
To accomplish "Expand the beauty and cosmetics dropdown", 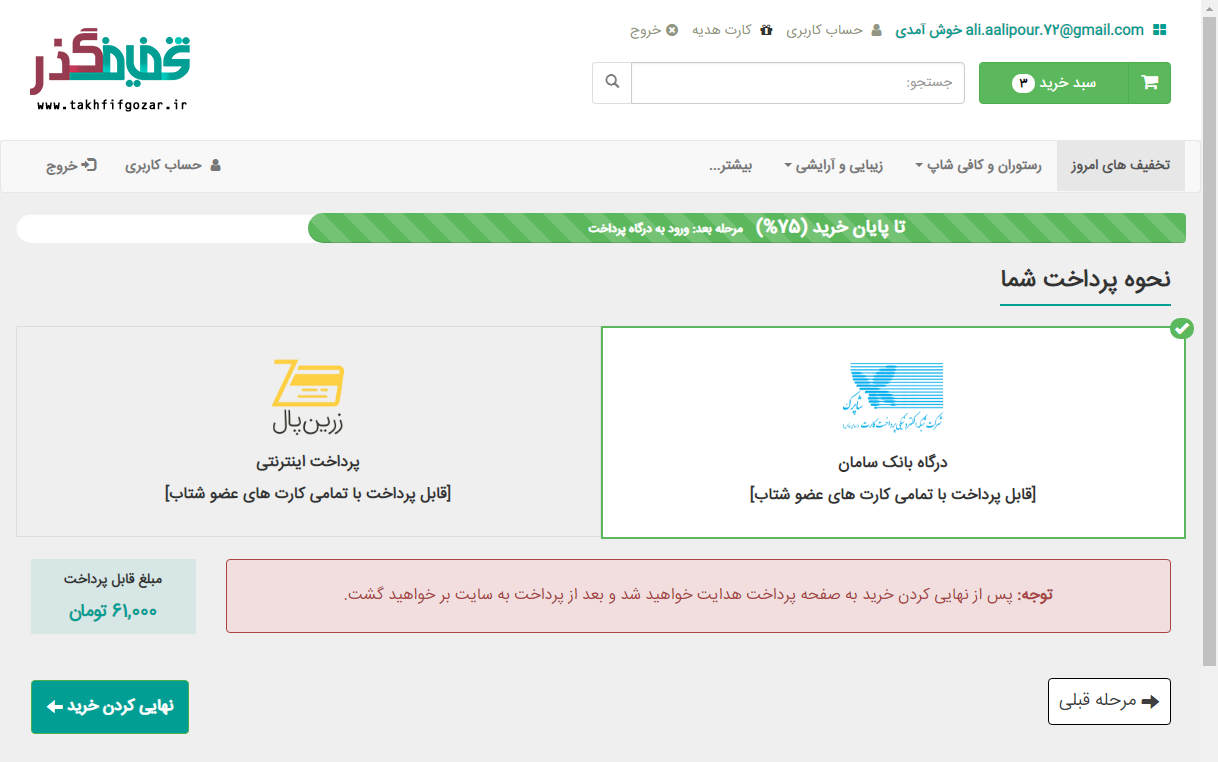I will (x=833, y=166).
